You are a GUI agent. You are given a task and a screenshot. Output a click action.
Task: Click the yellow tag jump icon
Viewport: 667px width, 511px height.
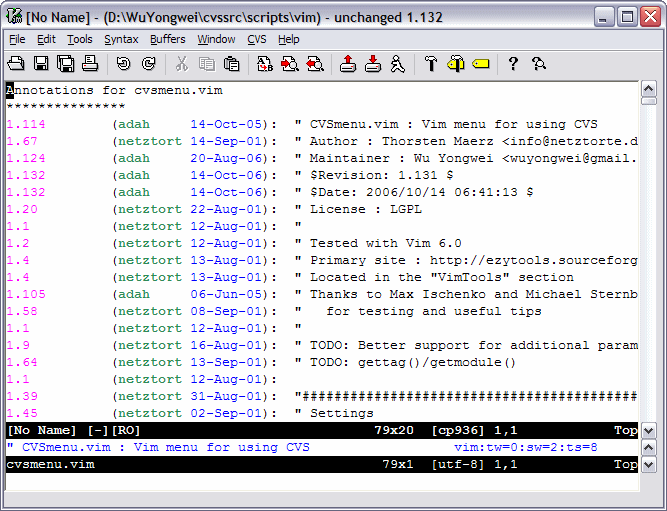click(x=480, y=64)
